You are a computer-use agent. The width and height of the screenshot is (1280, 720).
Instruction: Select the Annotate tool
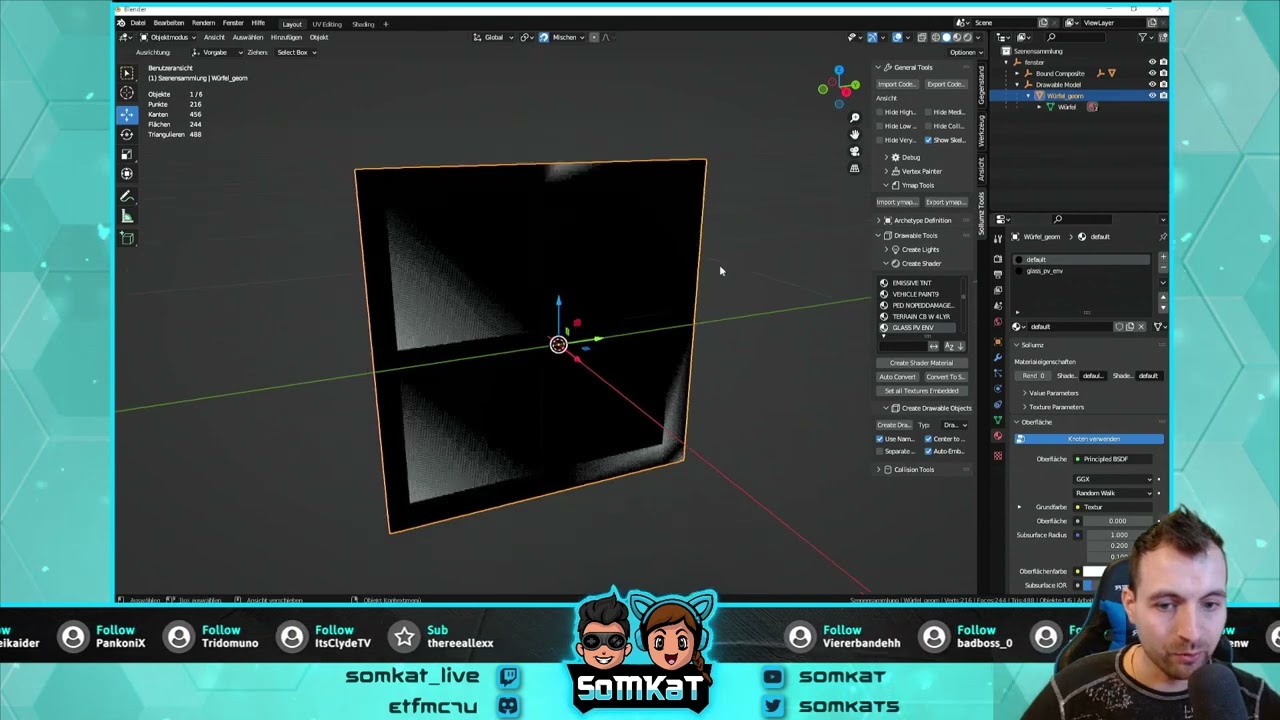click(x=127, y=197)
